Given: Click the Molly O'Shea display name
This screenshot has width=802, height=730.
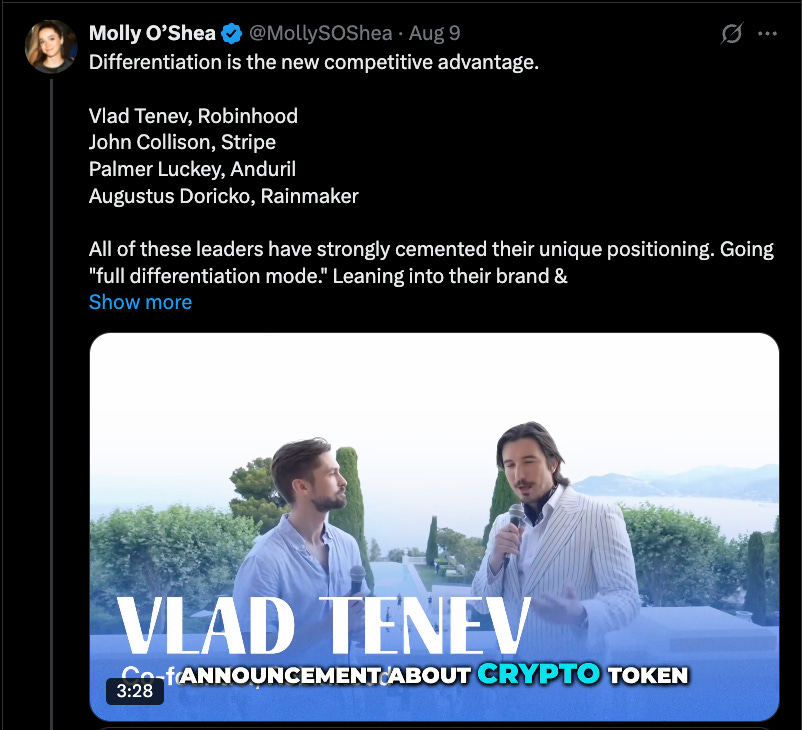Looking at the screenshot, I should pos(152,33).
